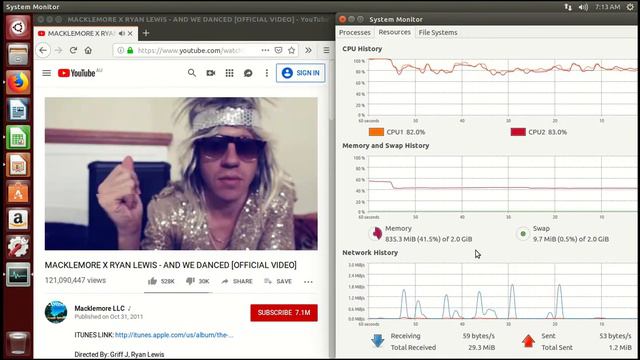This screenshot has width=640, height=360.
Task: Save video to playlist
Action: tap(278, 281)
